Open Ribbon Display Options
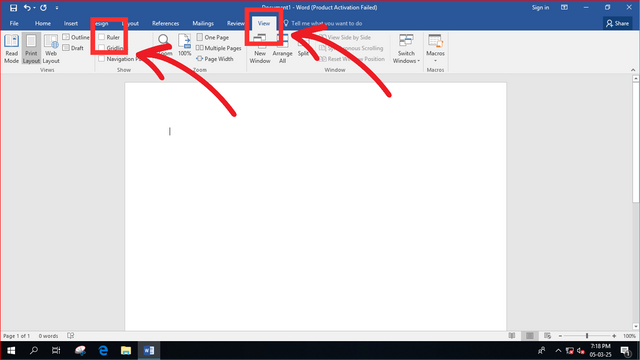640x360 pixels. [x=564, y=7]
